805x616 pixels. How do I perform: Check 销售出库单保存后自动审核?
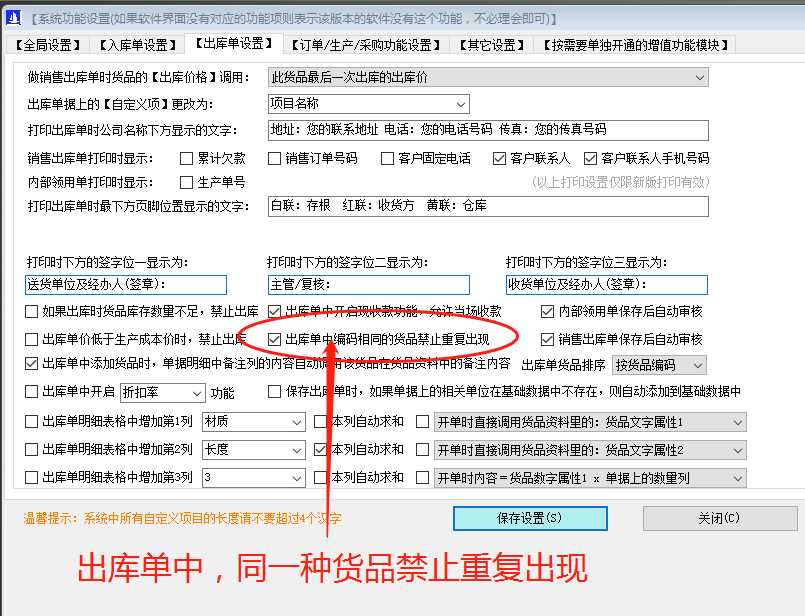coord(548,337)
